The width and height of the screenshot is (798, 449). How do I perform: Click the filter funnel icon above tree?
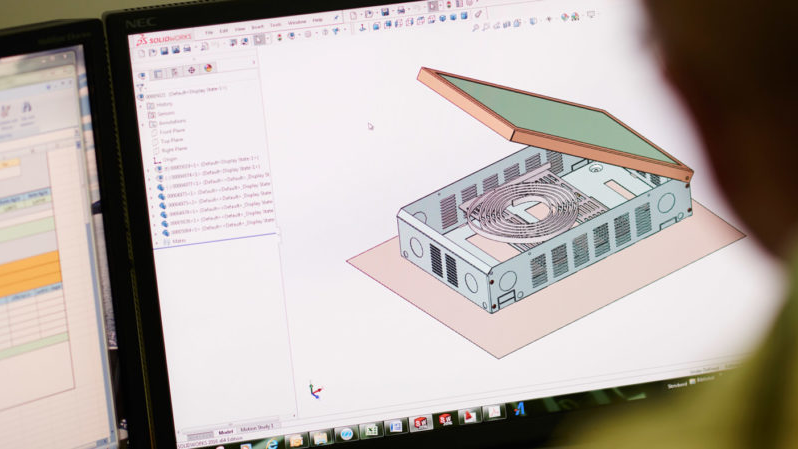tap(140, 88)
